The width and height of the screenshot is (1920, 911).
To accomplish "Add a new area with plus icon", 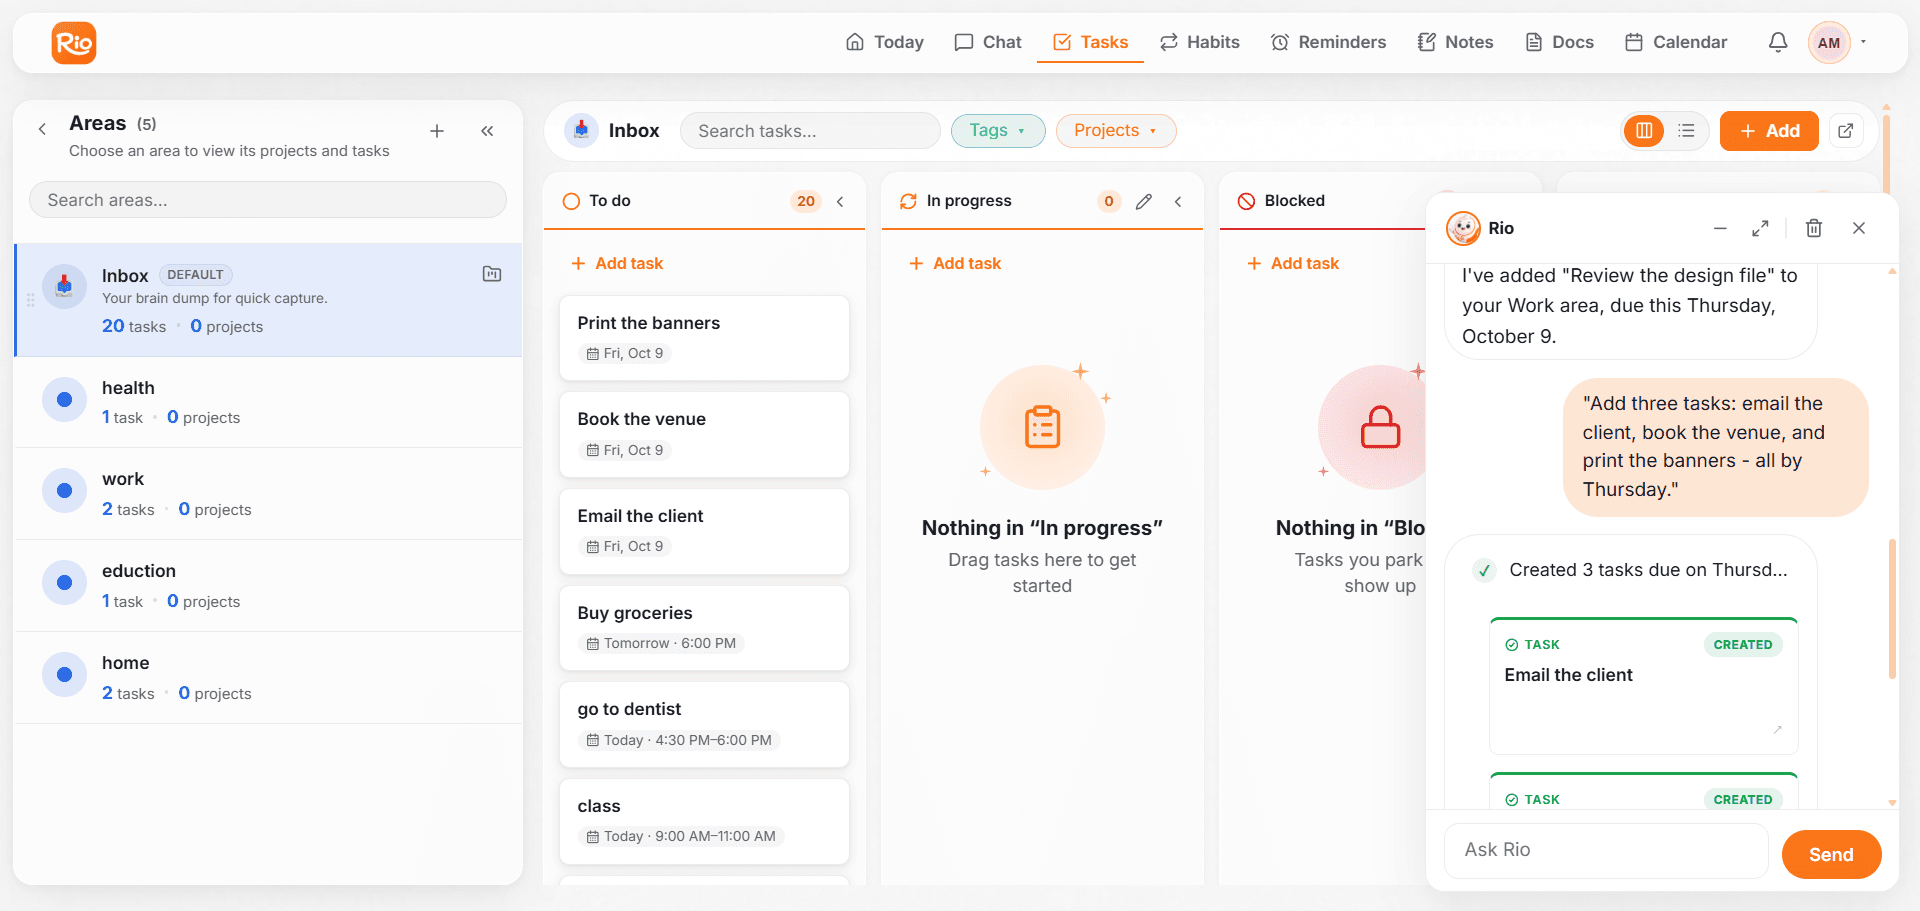I will [437, 131].
